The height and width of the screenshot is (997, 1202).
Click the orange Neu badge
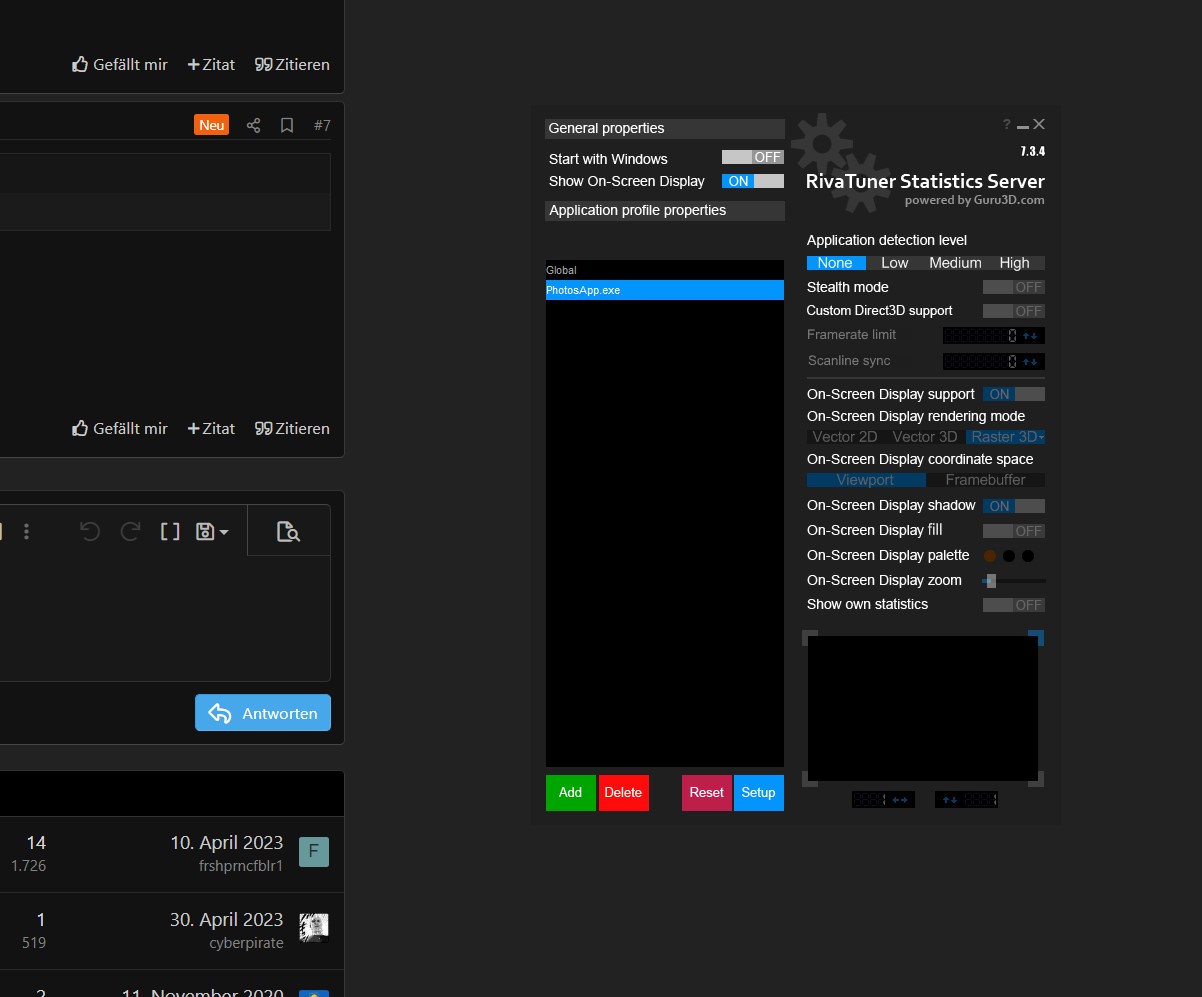(212, 125)
